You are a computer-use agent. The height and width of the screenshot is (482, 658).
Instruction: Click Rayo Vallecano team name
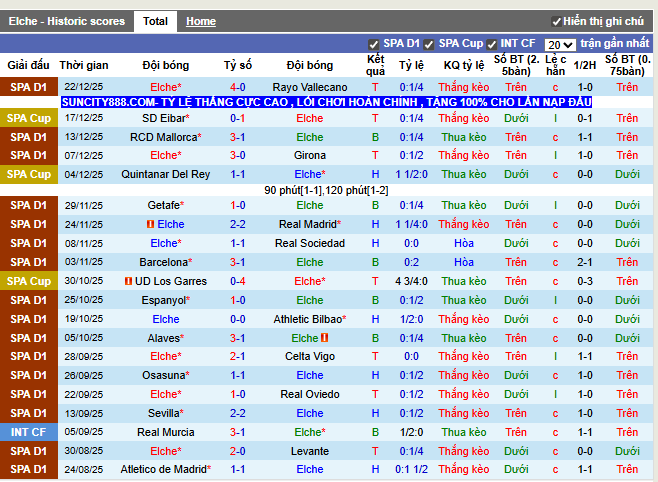(310, 87)
